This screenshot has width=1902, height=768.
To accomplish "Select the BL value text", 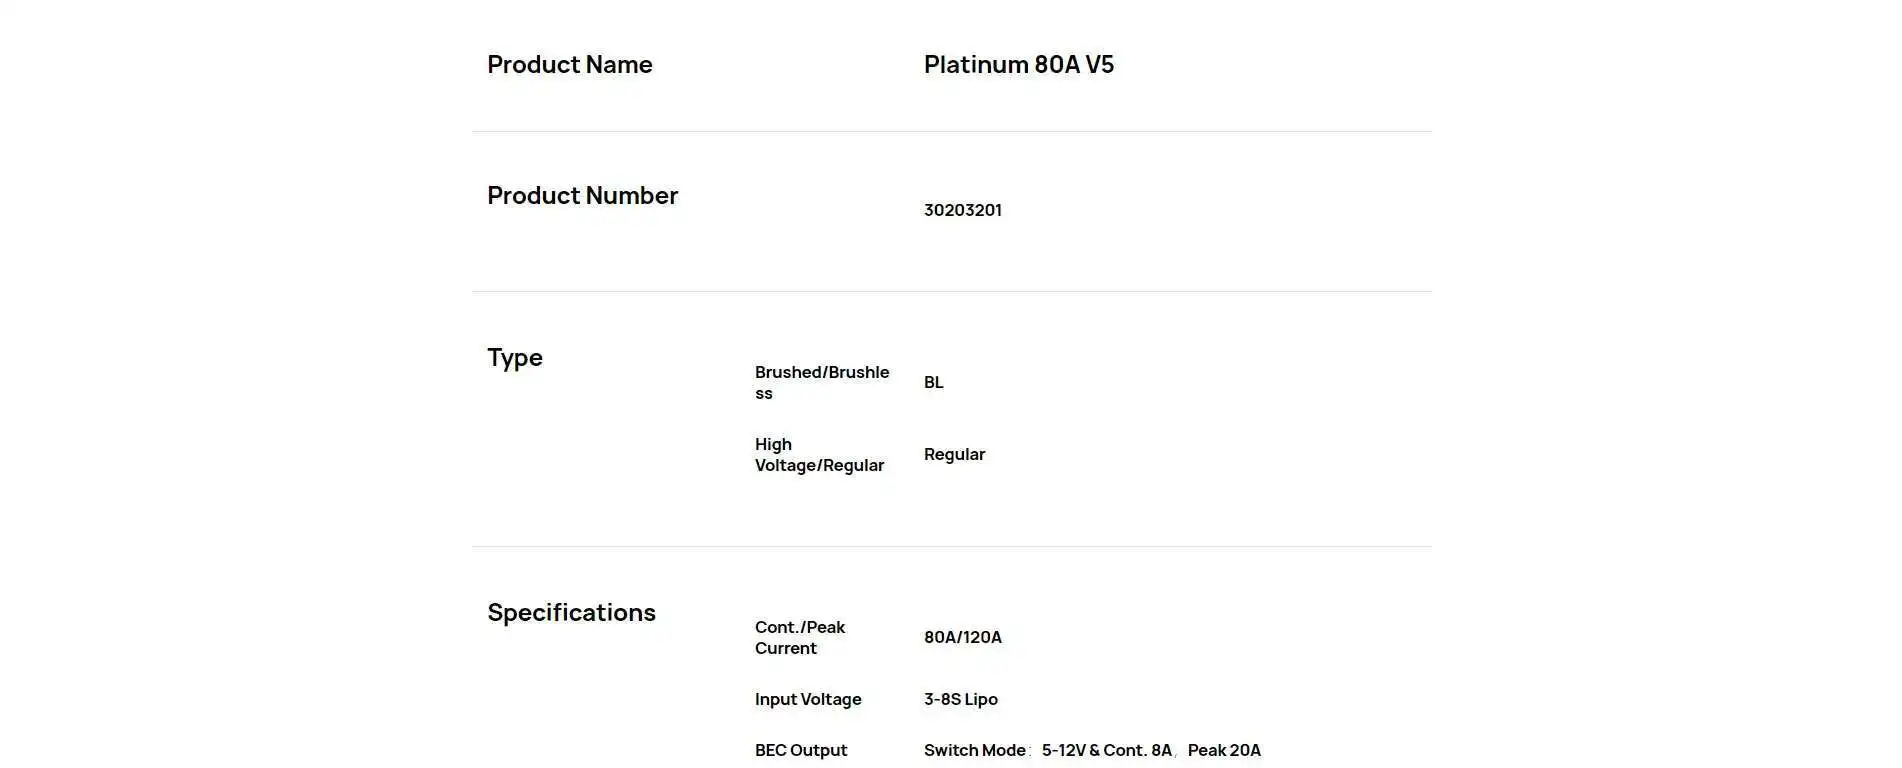I will point(933,382).
